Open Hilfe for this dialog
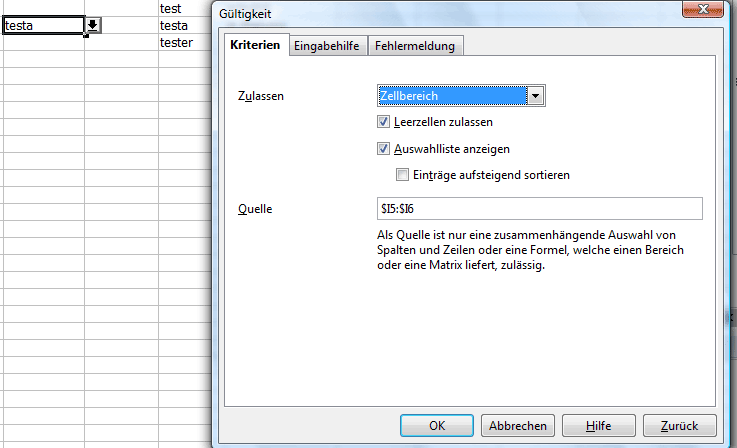 click(598, 425)
